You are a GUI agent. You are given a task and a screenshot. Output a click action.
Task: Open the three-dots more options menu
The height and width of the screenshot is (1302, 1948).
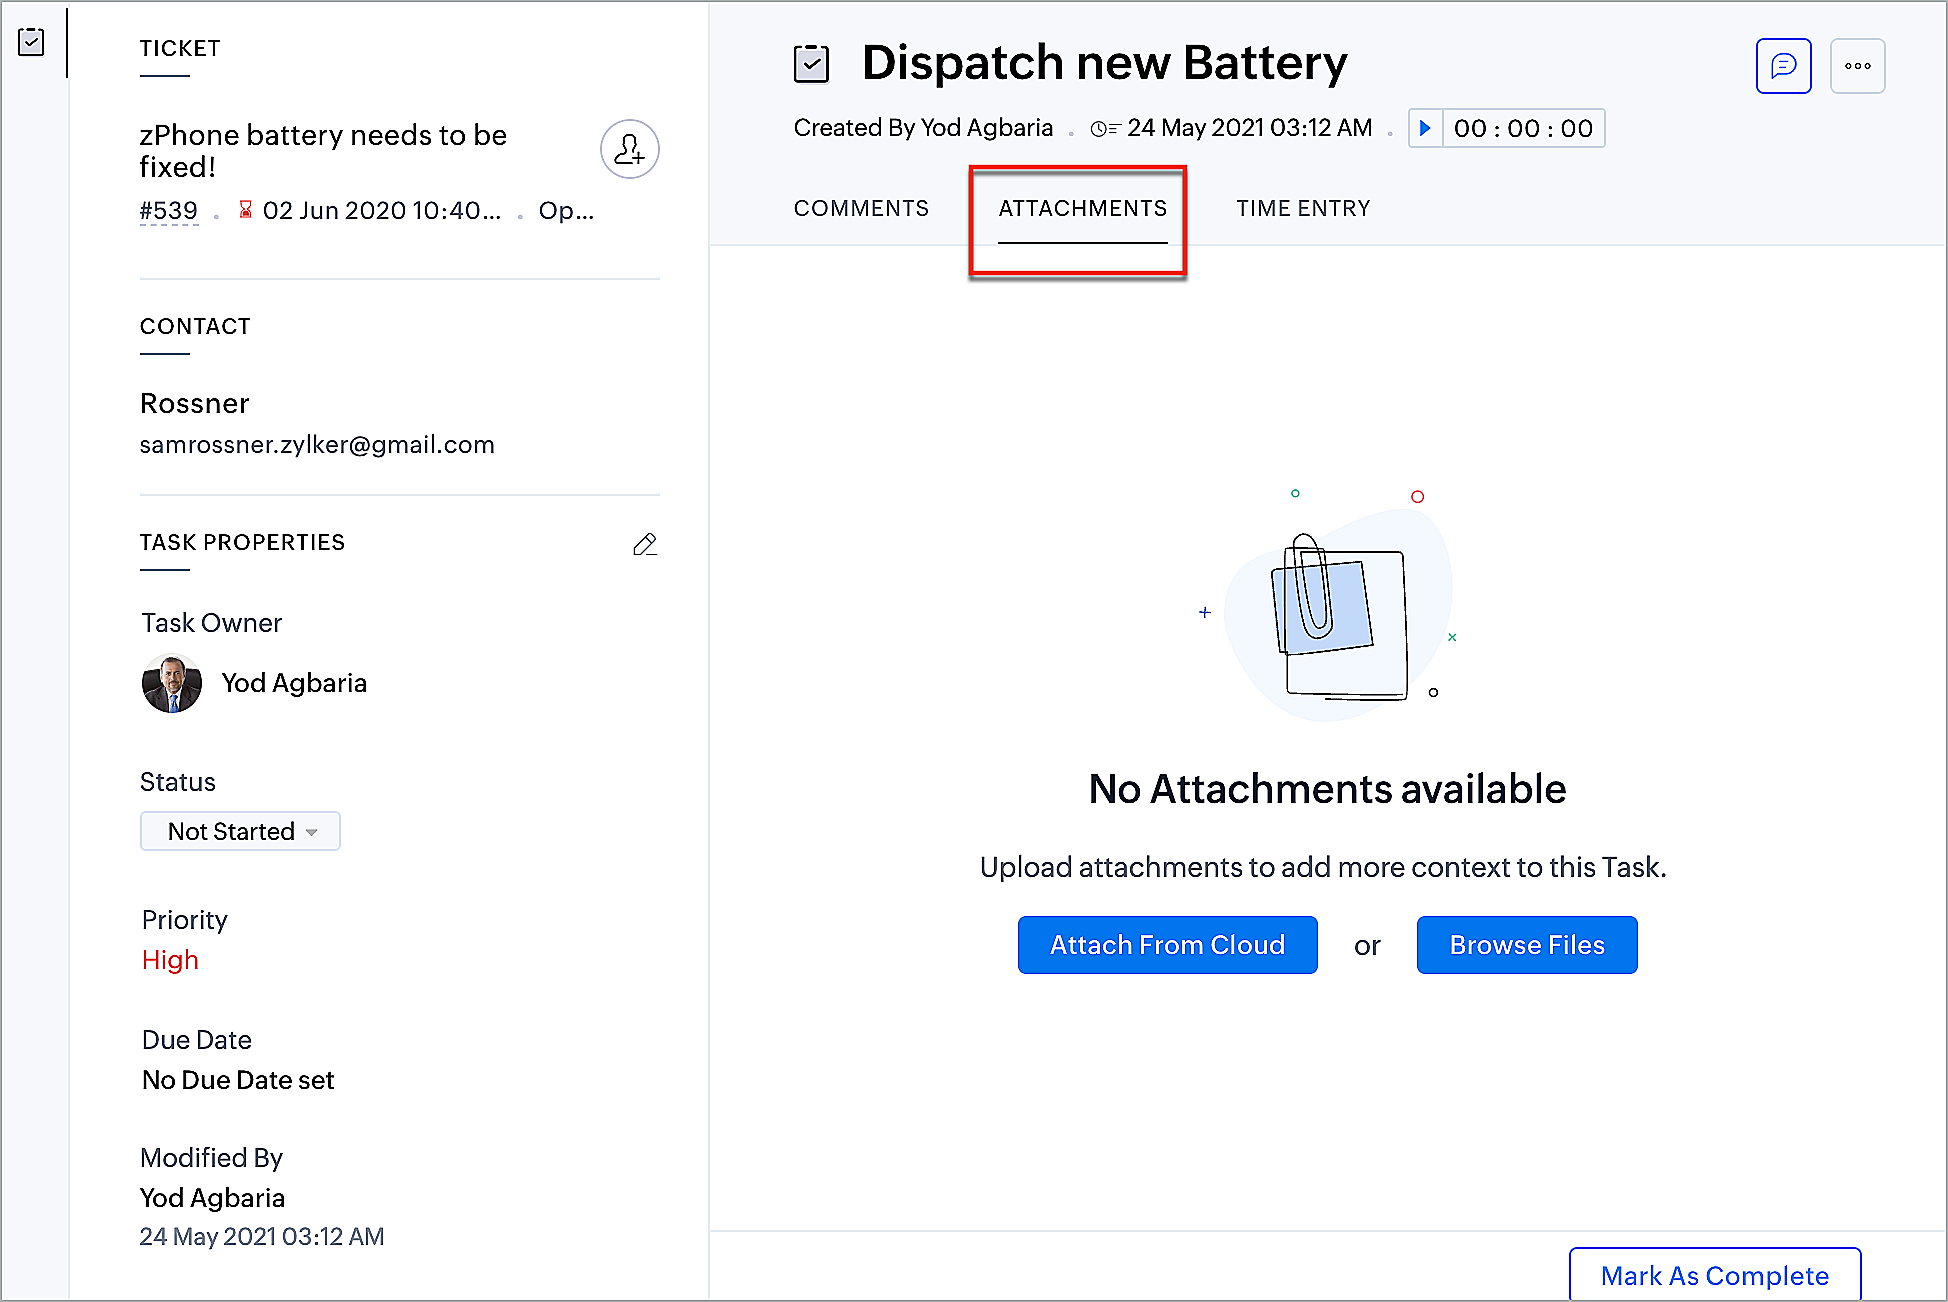coord(1857,66)
